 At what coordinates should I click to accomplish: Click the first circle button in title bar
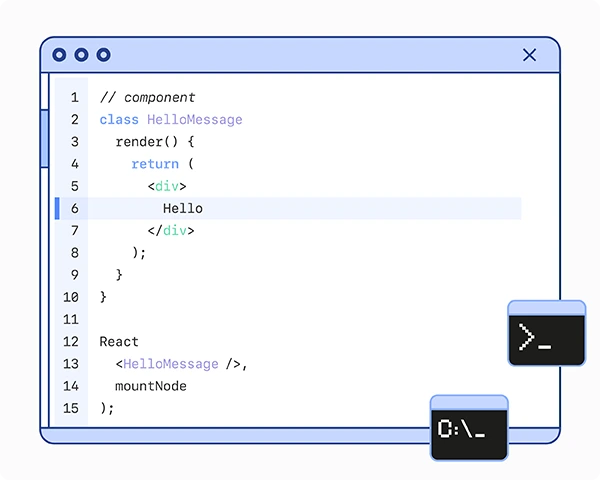[59, 55]
